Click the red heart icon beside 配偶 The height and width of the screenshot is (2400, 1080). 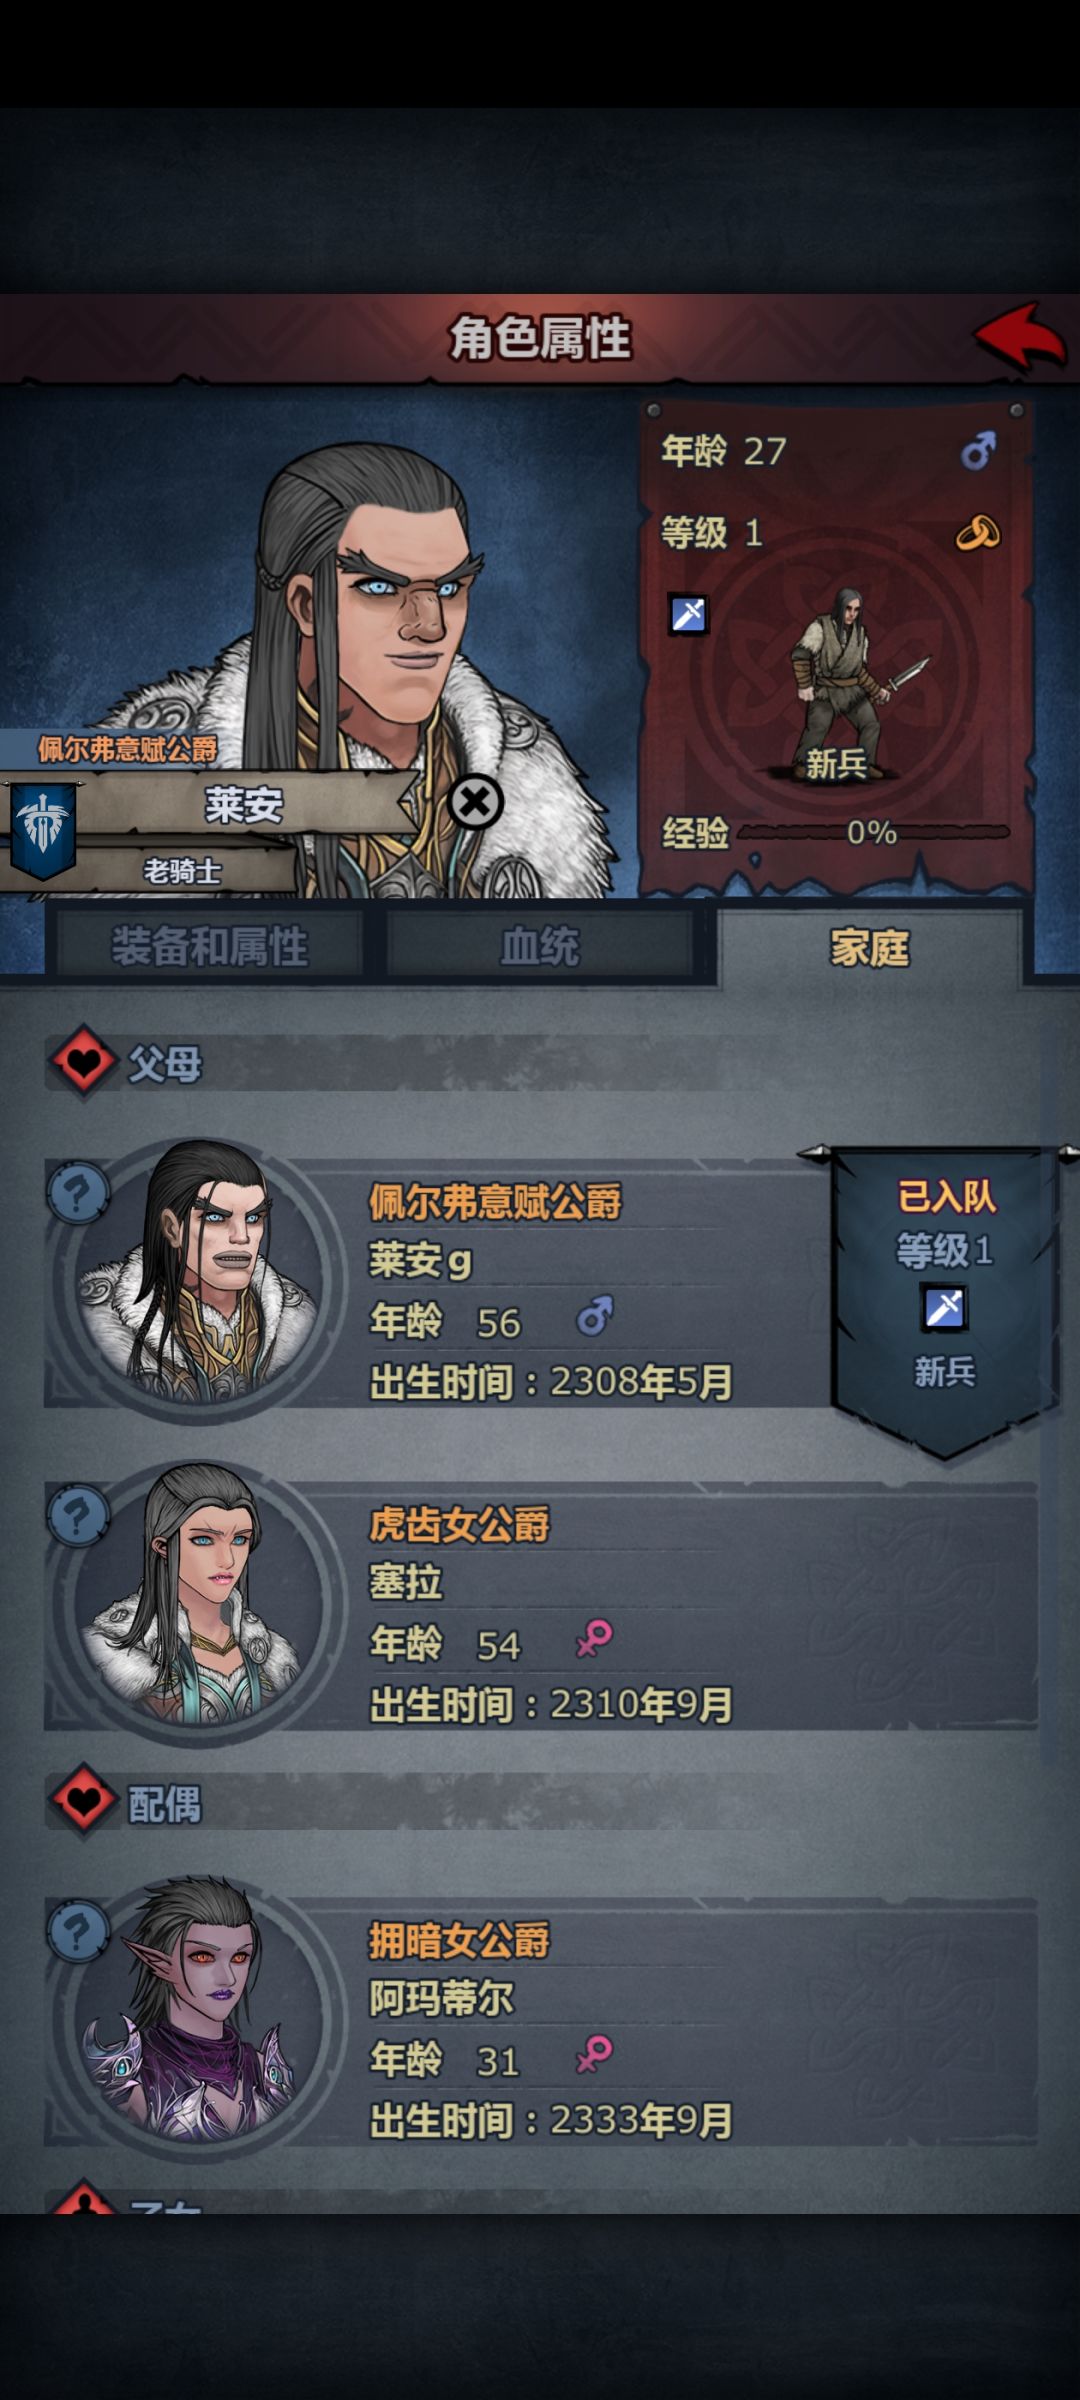click(83, 1801)
